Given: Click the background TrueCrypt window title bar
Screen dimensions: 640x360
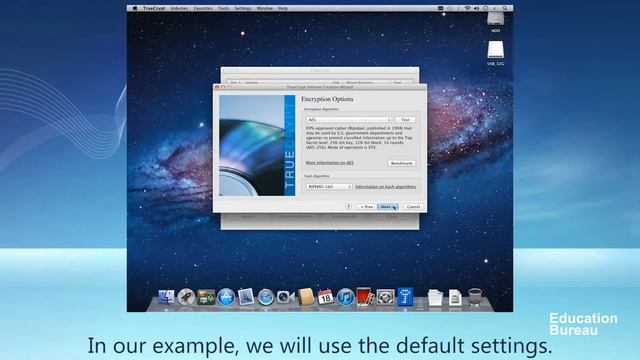Looking at the screenshot, I should [x=320, y=70].
